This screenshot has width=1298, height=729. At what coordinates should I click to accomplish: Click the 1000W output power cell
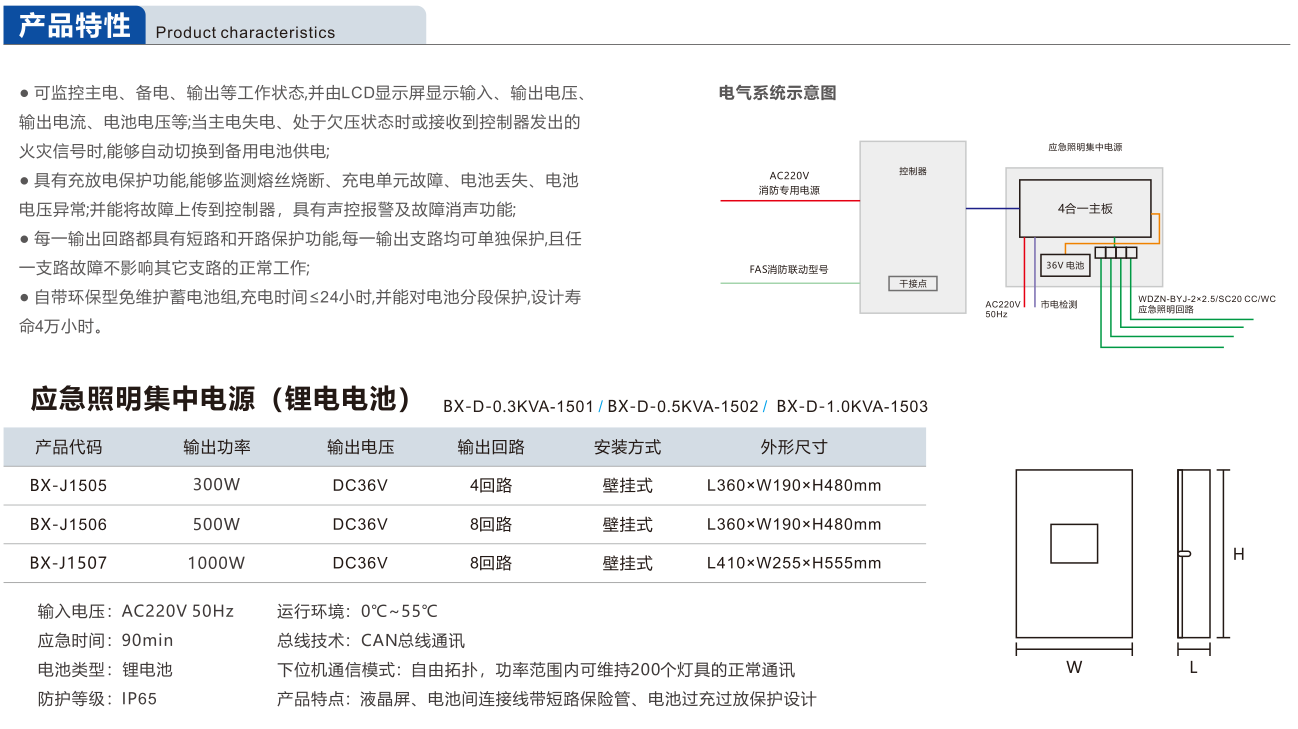[216, 563]
